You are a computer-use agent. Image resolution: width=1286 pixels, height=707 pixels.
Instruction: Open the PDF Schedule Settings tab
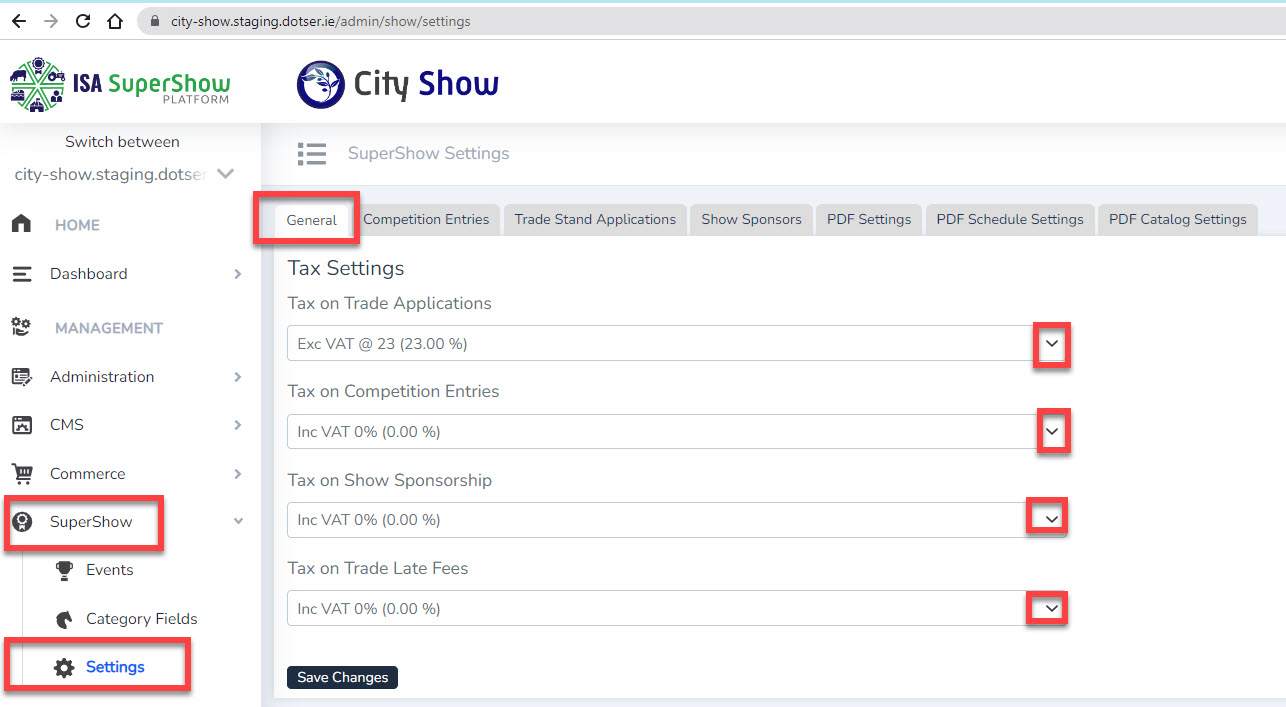1009,219
